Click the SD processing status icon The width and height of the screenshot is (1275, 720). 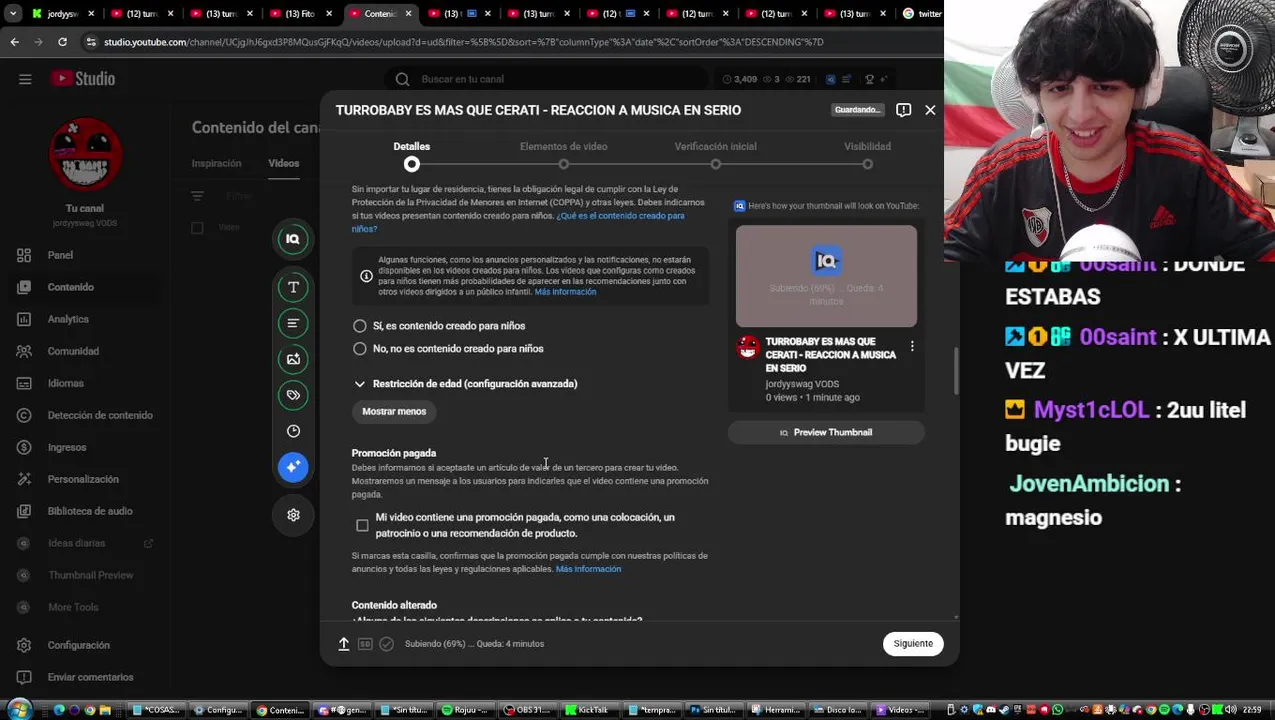(x=365, y=644)
